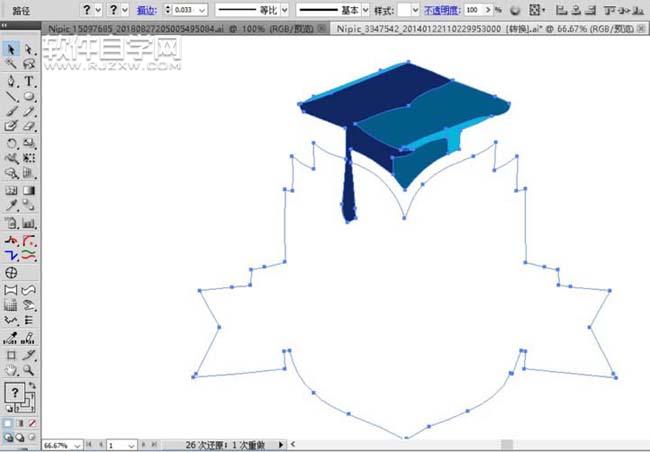Select the Eraser tool
650x452 pixels.
29,126
